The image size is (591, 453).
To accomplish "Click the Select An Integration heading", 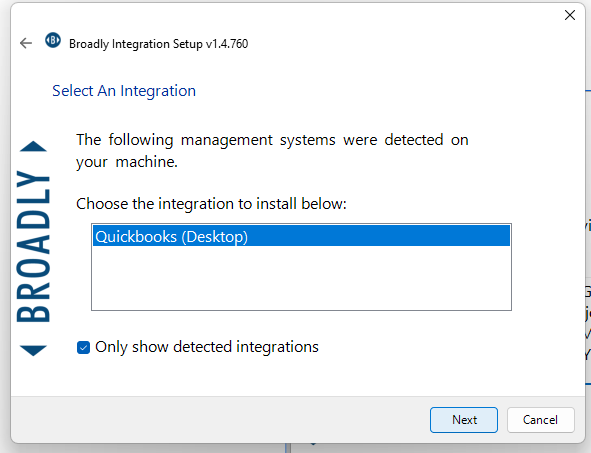I will point(124,91).
